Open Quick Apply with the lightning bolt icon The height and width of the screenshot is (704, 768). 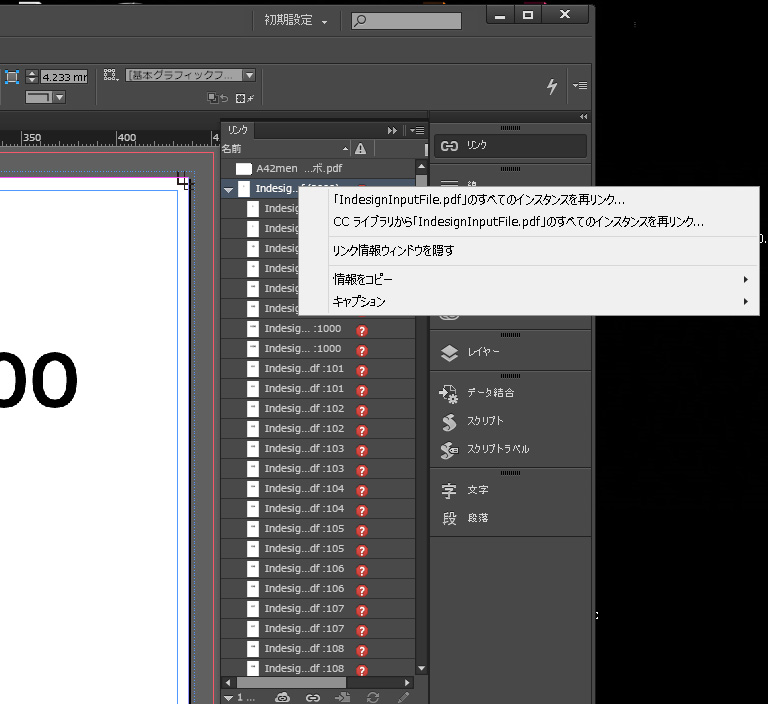pos(552,86)
